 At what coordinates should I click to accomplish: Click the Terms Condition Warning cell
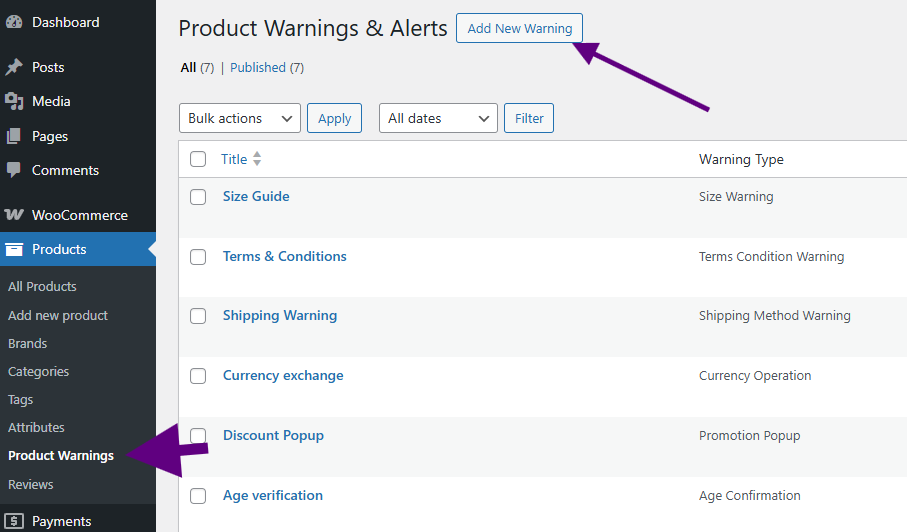tap(771, 256)
